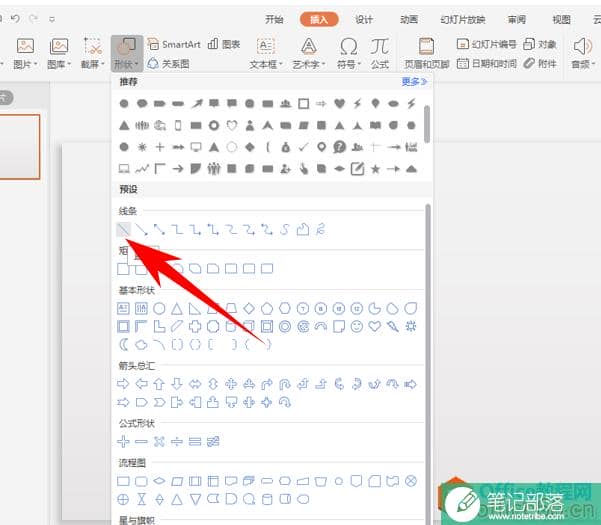Image resolution: width=601 pixels, height=525 pixels.
Task: Choose the up block arrow
Action: point(159,384)
